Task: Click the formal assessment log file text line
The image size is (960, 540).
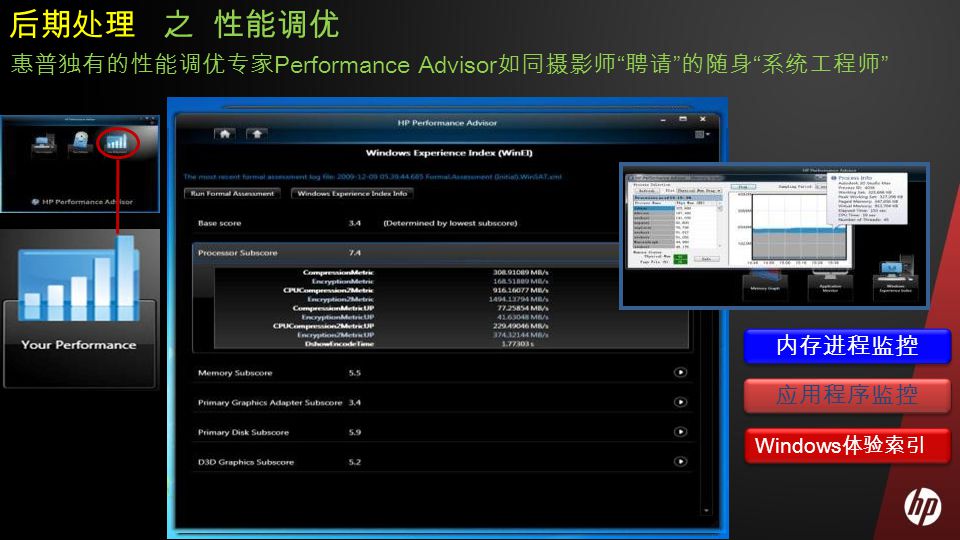Action: coord(372,177)
